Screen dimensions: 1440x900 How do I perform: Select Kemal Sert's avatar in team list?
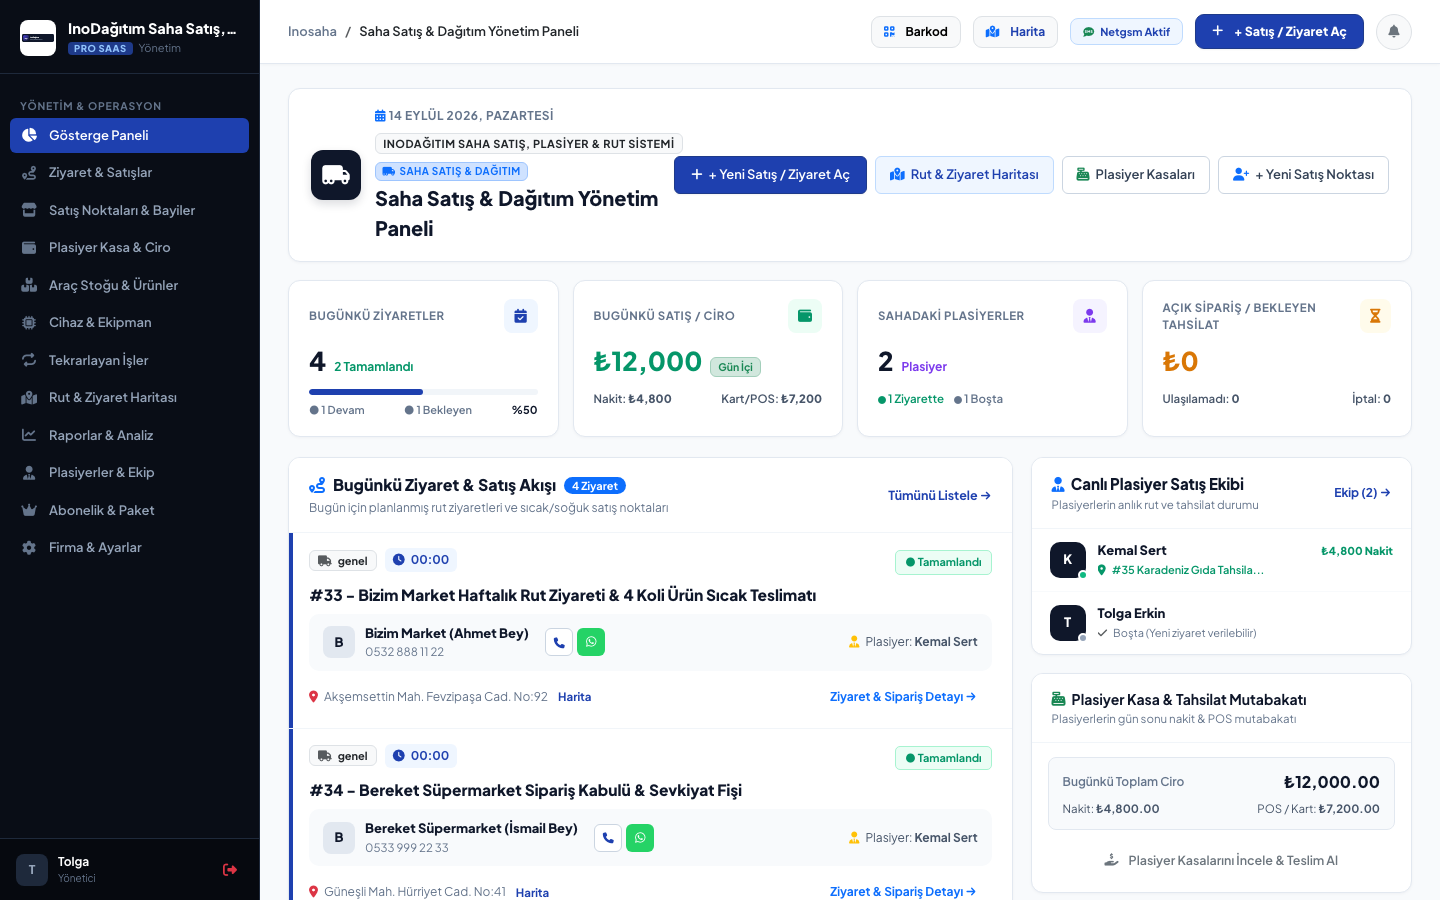click(x=1068, y=560)
